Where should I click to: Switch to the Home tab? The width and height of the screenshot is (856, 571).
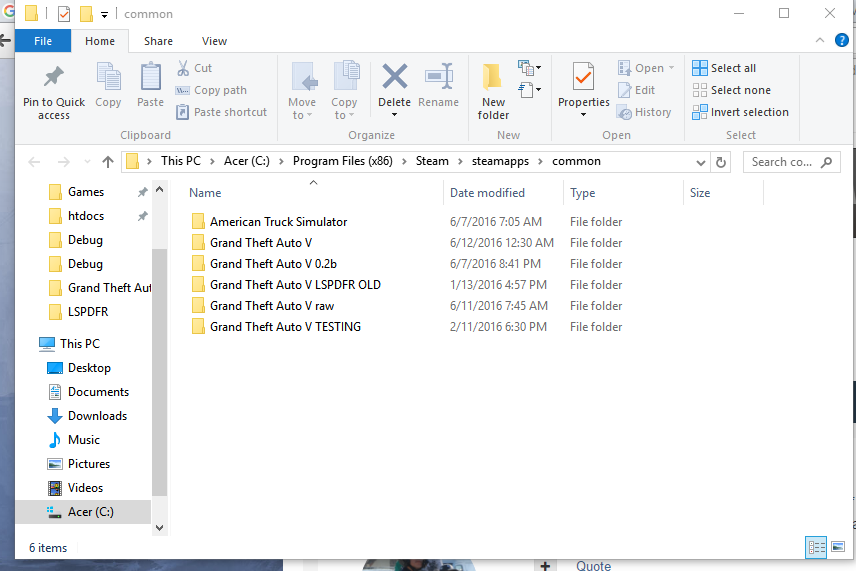[x=100, y=41]
